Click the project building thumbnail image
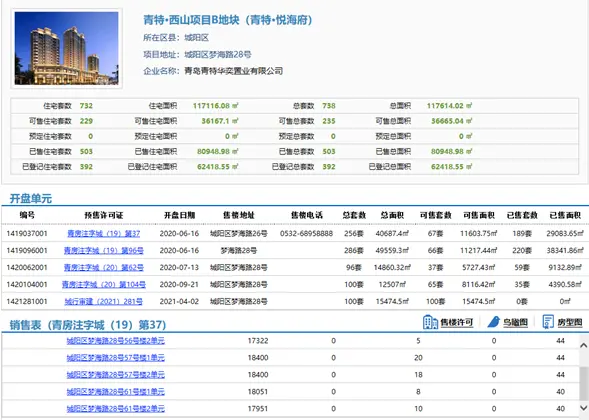The width and height of the screenshot is (589, 420). pos(66,48)
